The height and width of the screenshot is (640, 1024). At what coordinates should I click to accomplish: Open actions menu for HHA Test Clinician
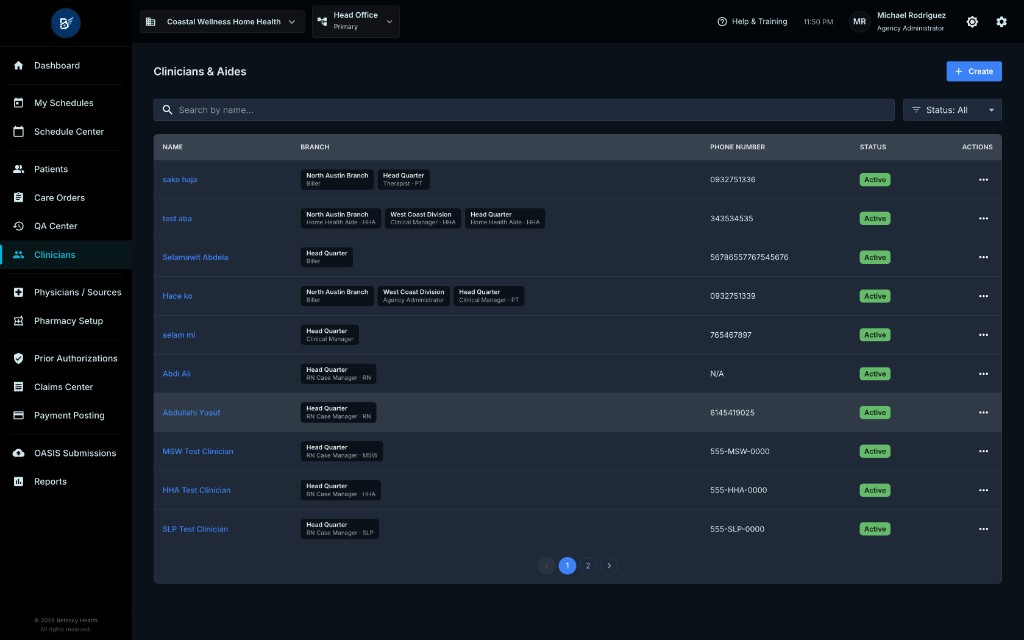coord(983,490)
